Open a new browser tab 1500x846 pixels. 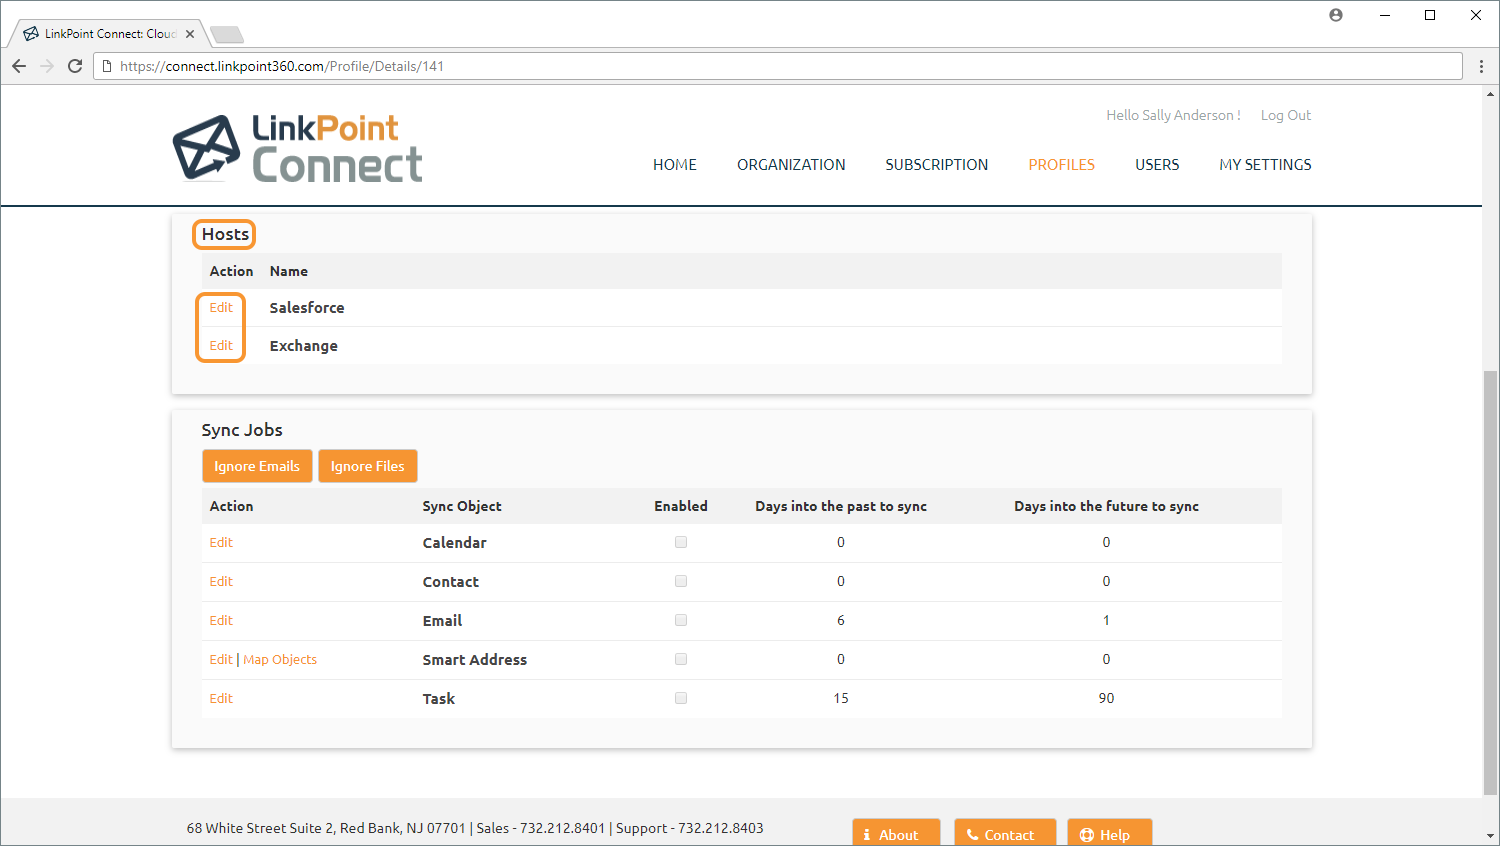point(227,35)
